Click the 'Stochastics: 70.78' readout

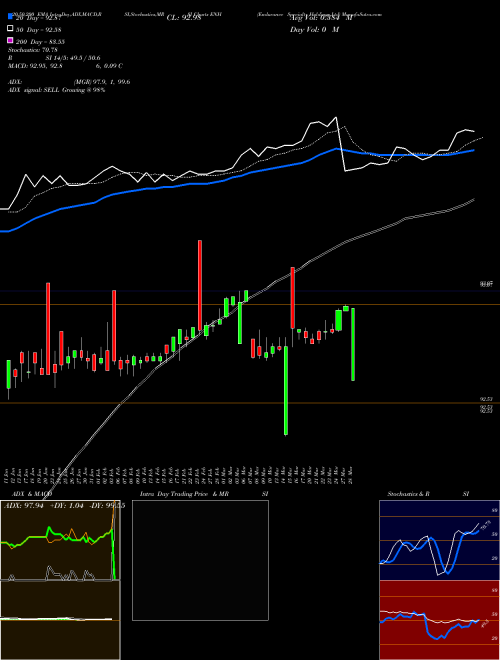click(33, 50)
